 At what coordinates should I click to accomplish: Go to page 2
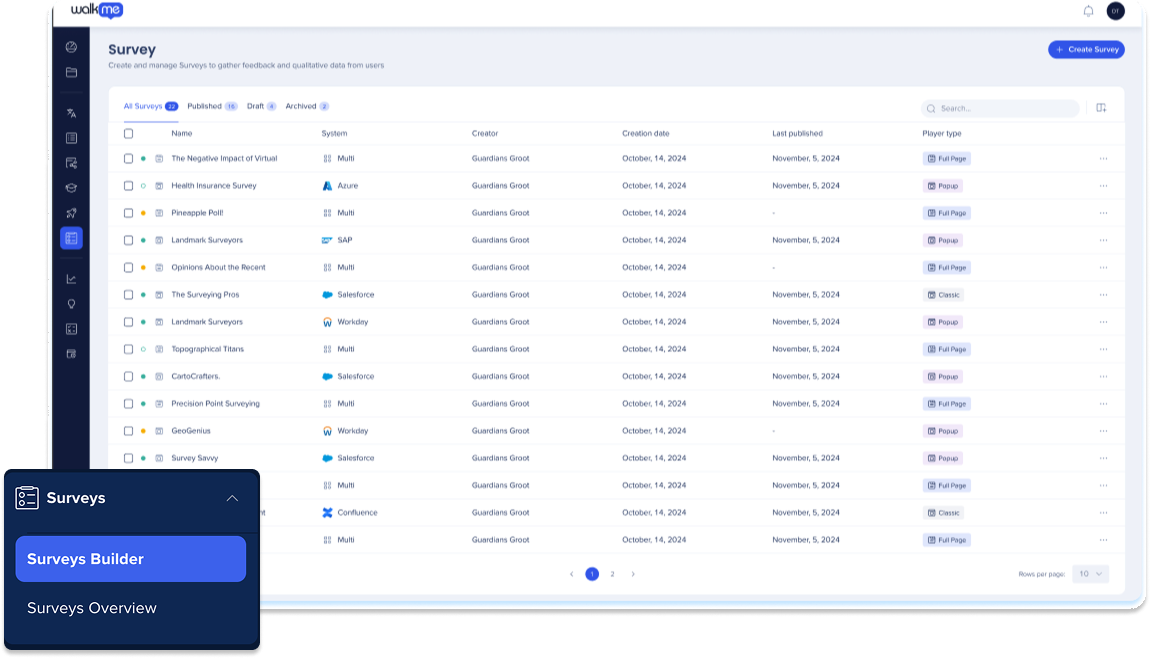[x=612, y=574]
